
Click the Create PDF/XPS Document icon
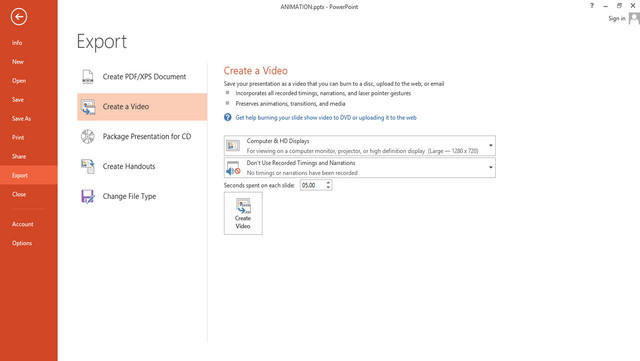coord(88,77)
